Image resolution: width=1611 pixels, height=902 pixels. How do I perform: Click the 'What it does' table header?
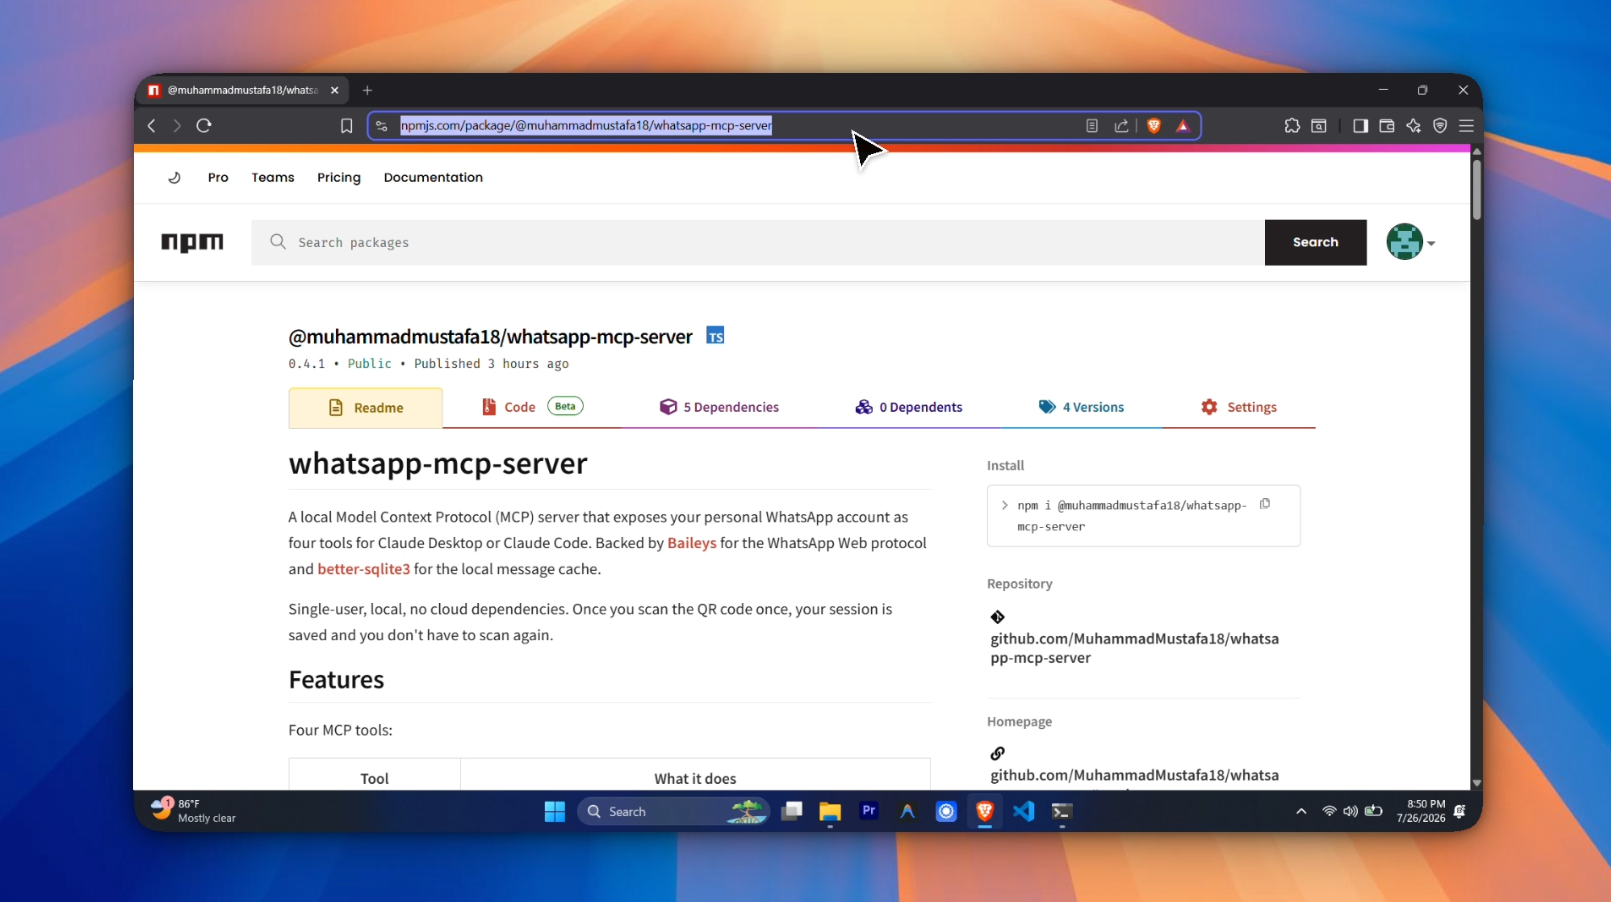coord(695,778)
